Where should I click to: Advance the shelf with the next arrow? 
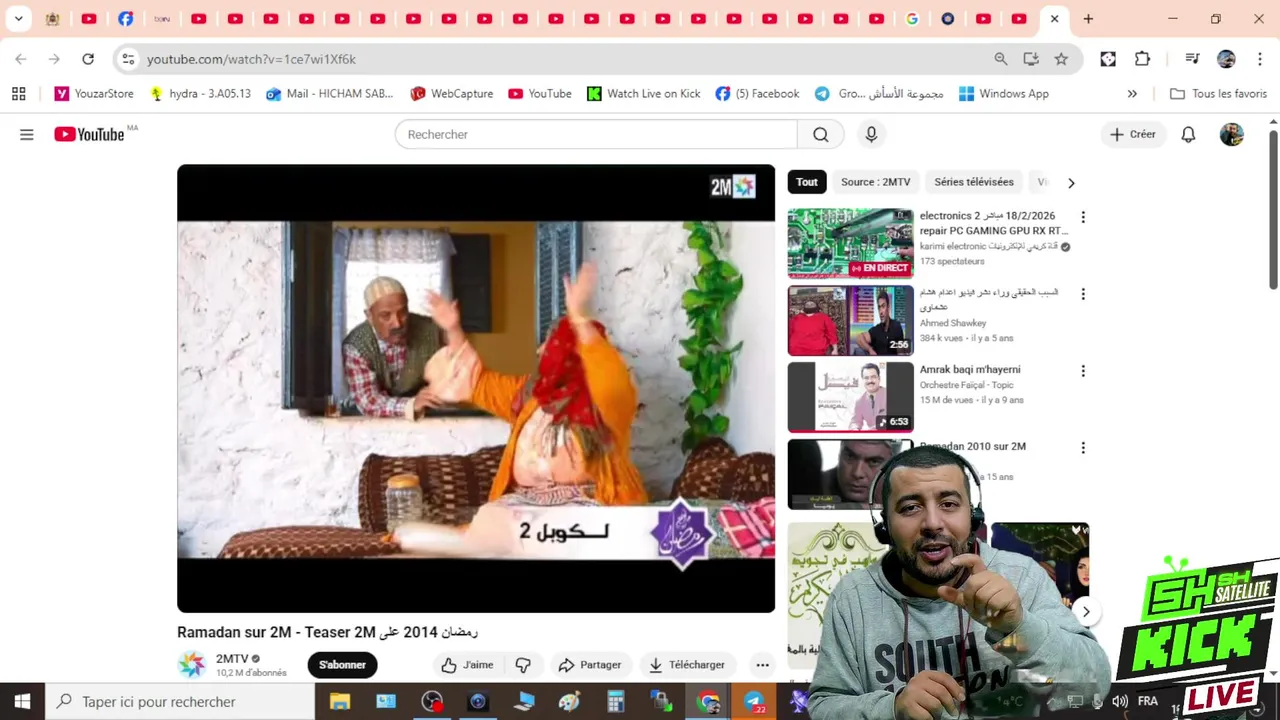(x=1085, y=612)
